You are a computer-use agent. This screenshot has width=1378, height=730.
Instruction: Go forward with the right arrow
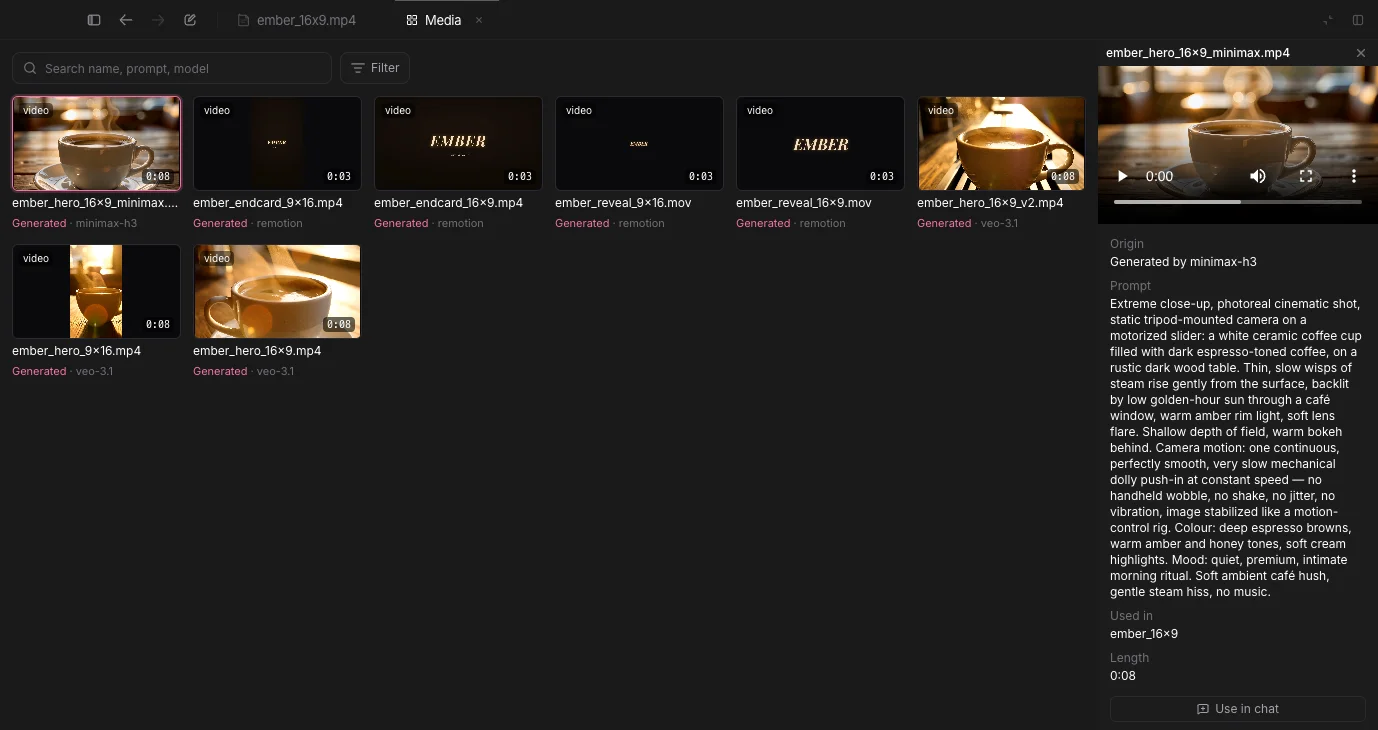pos(158,20)
